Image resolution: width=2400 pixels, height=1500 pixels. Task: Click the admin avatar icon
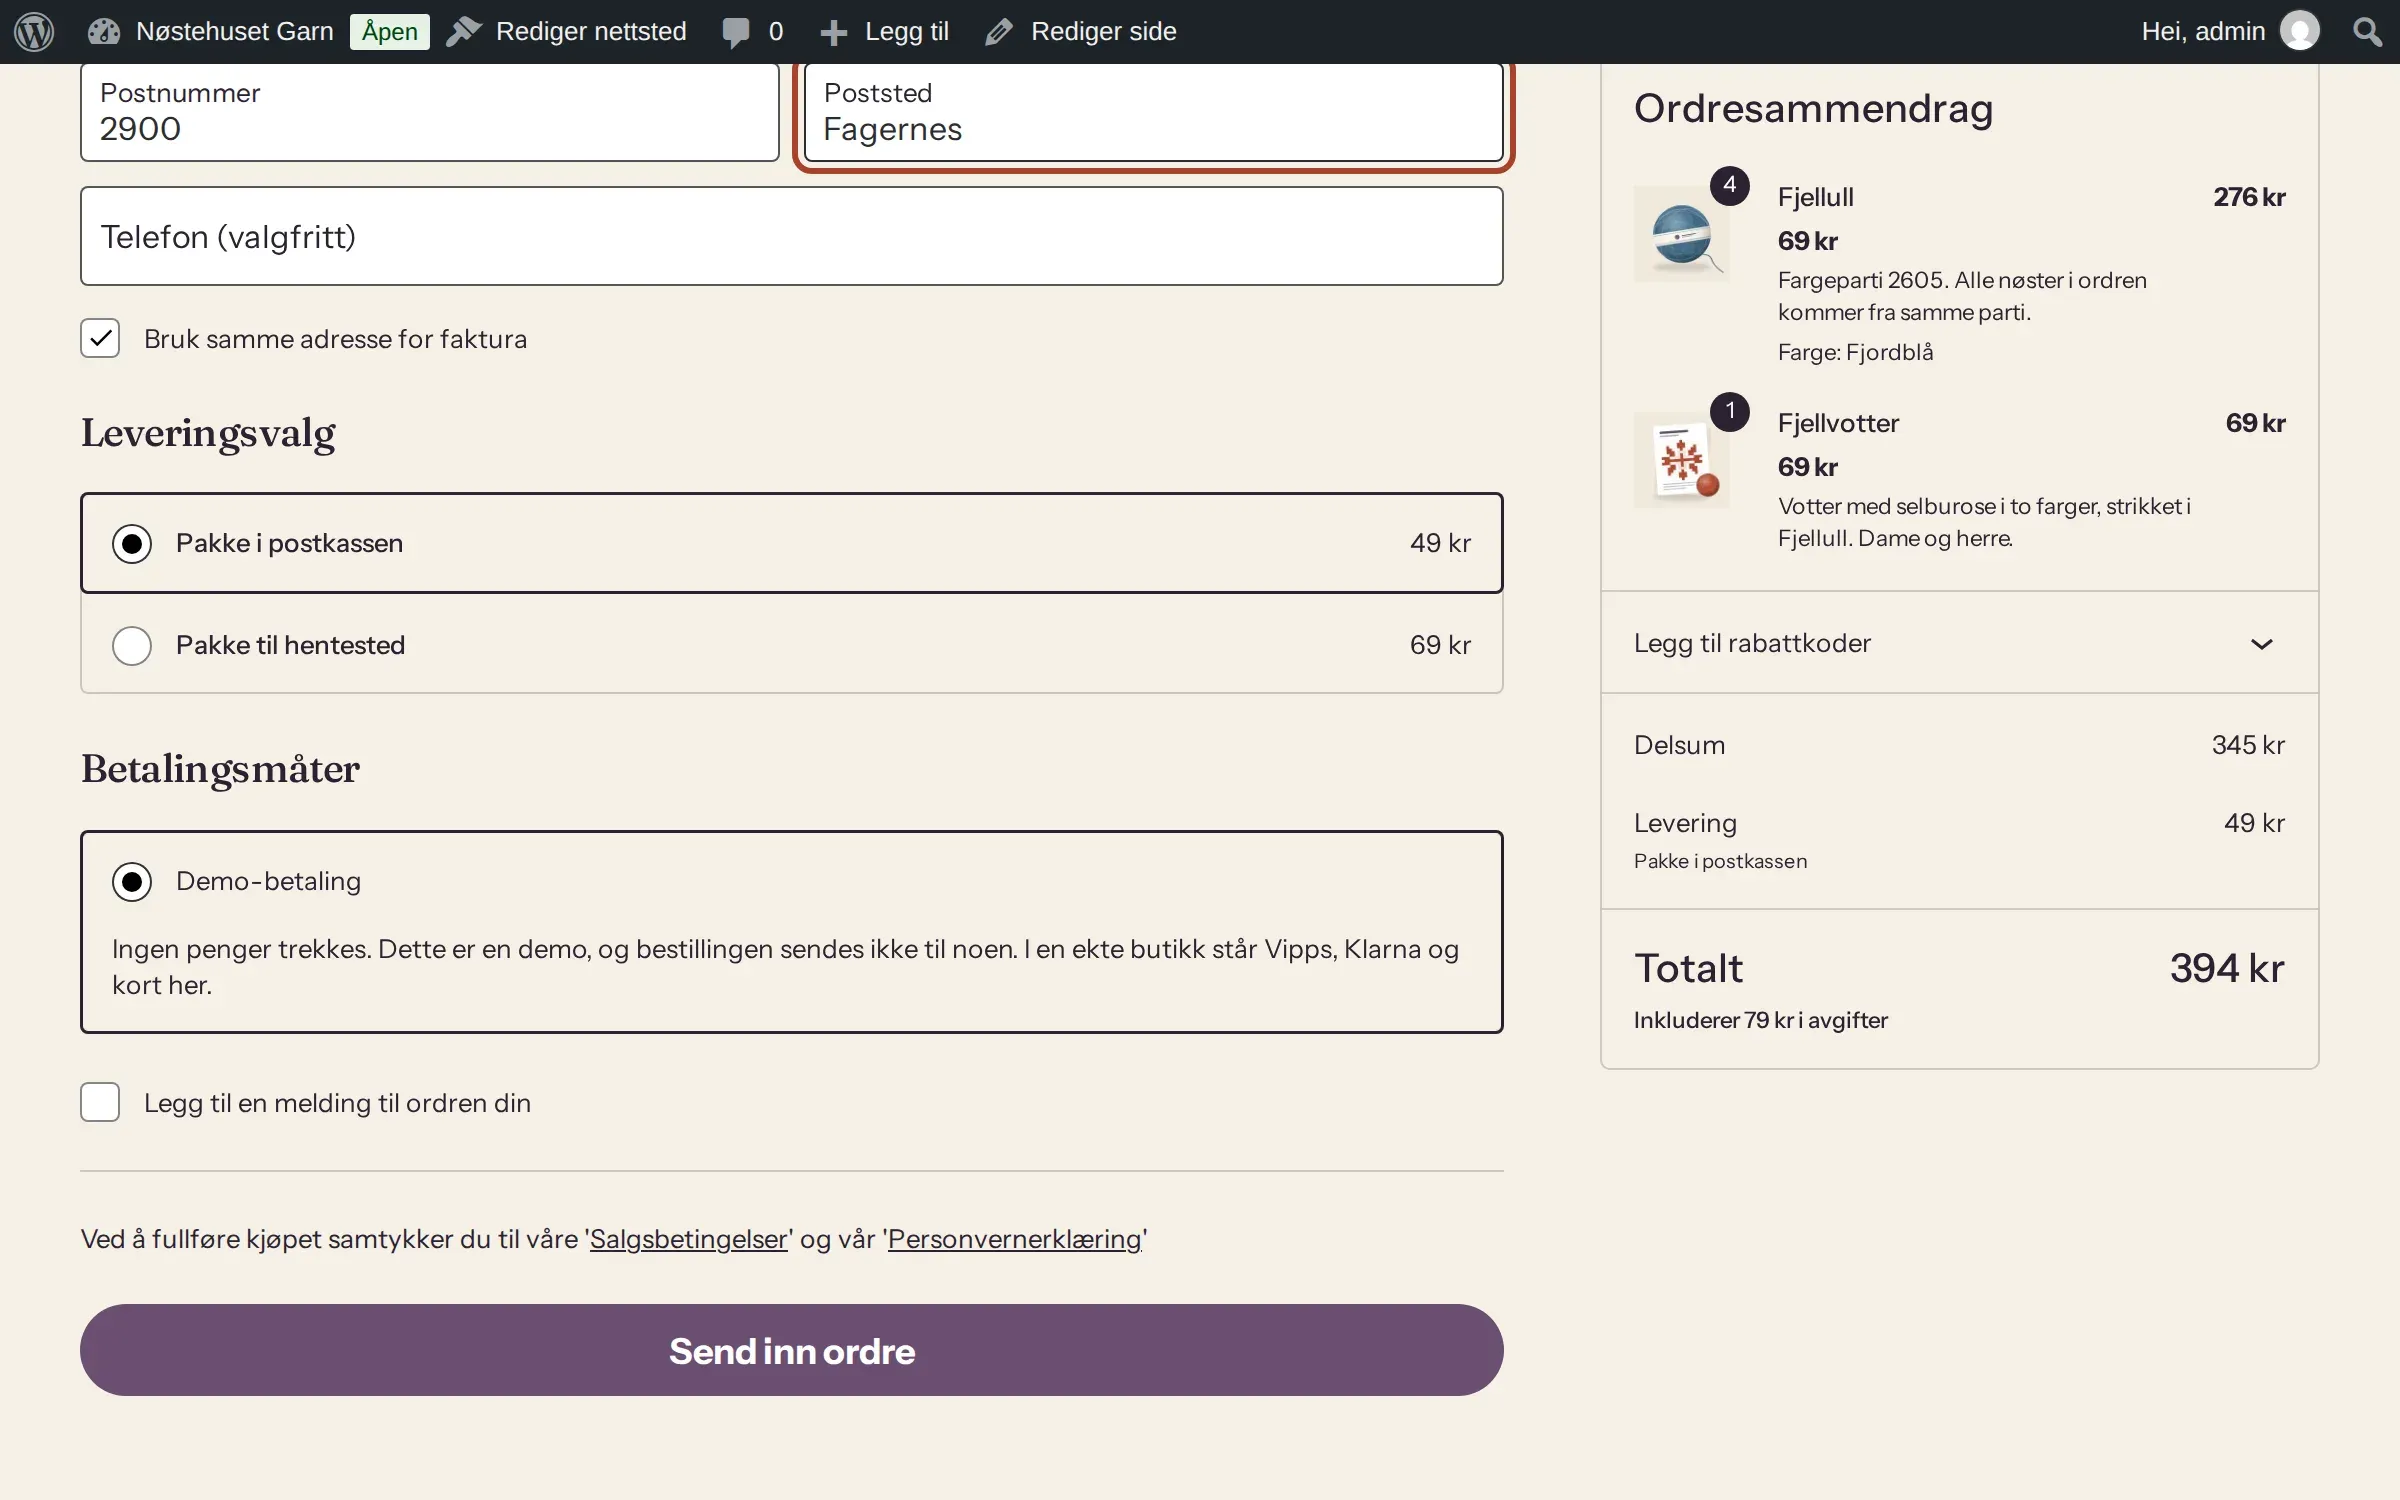(2300, 31)
